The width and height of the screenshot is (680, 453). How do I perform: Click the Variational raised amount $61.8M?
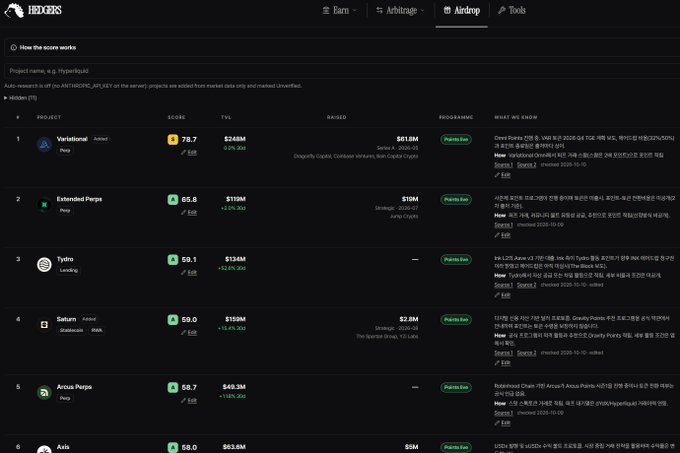[407, 139]
